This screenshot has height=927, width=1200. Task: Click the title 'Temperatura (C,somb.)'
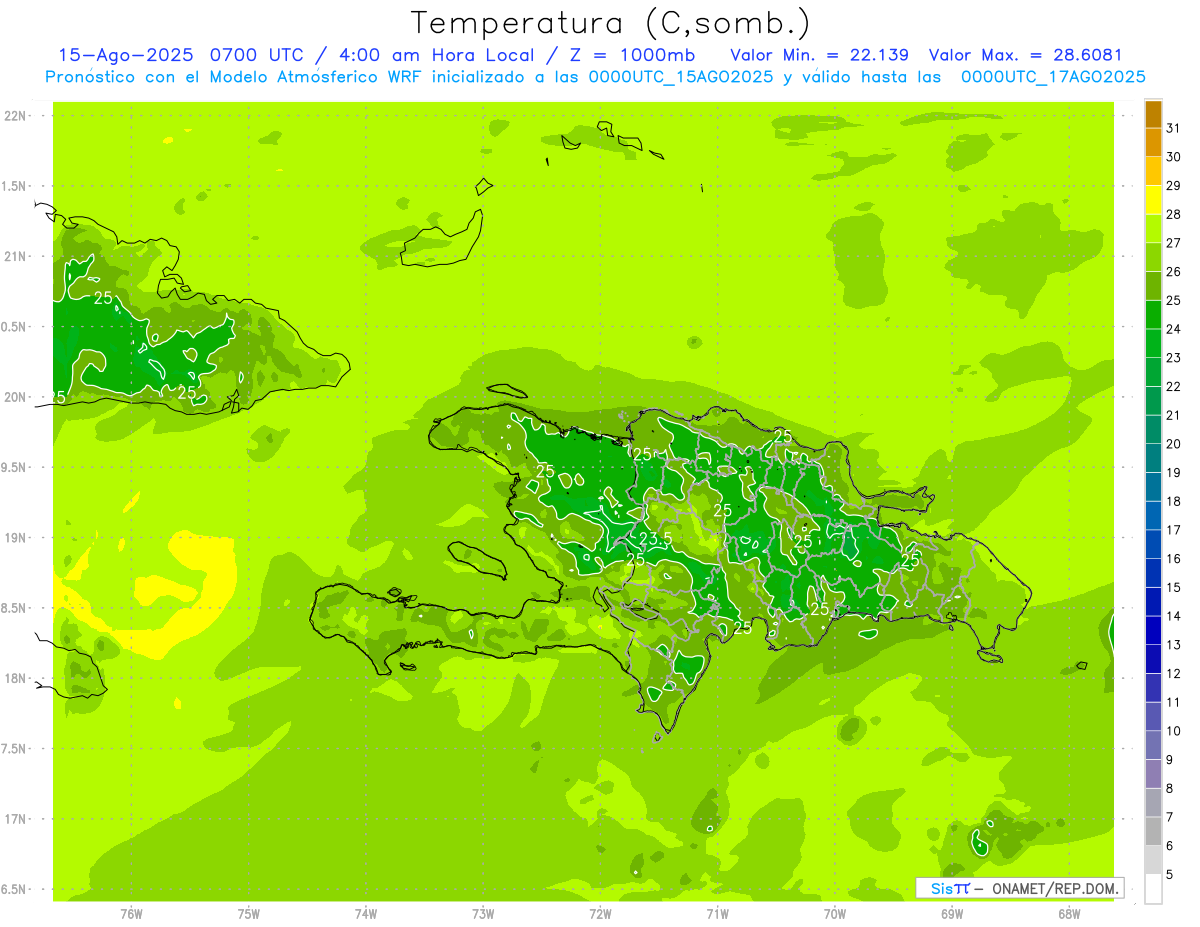pyautogui.click(x=610, y=23)
